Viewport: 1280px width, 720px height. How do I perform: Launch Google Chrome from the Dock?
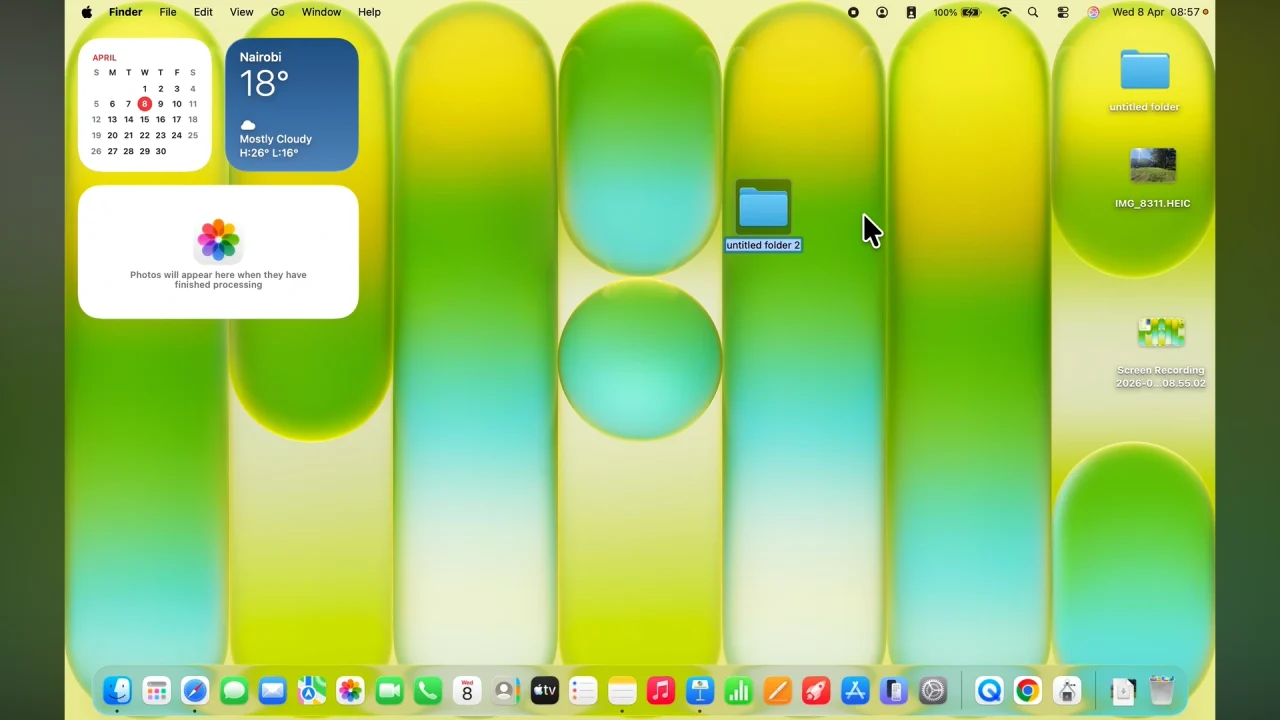1027,690
